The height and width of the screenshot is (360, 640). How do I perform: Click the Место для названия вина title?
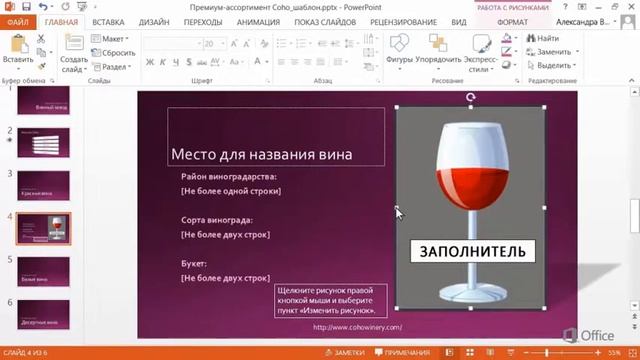[262, 154]
